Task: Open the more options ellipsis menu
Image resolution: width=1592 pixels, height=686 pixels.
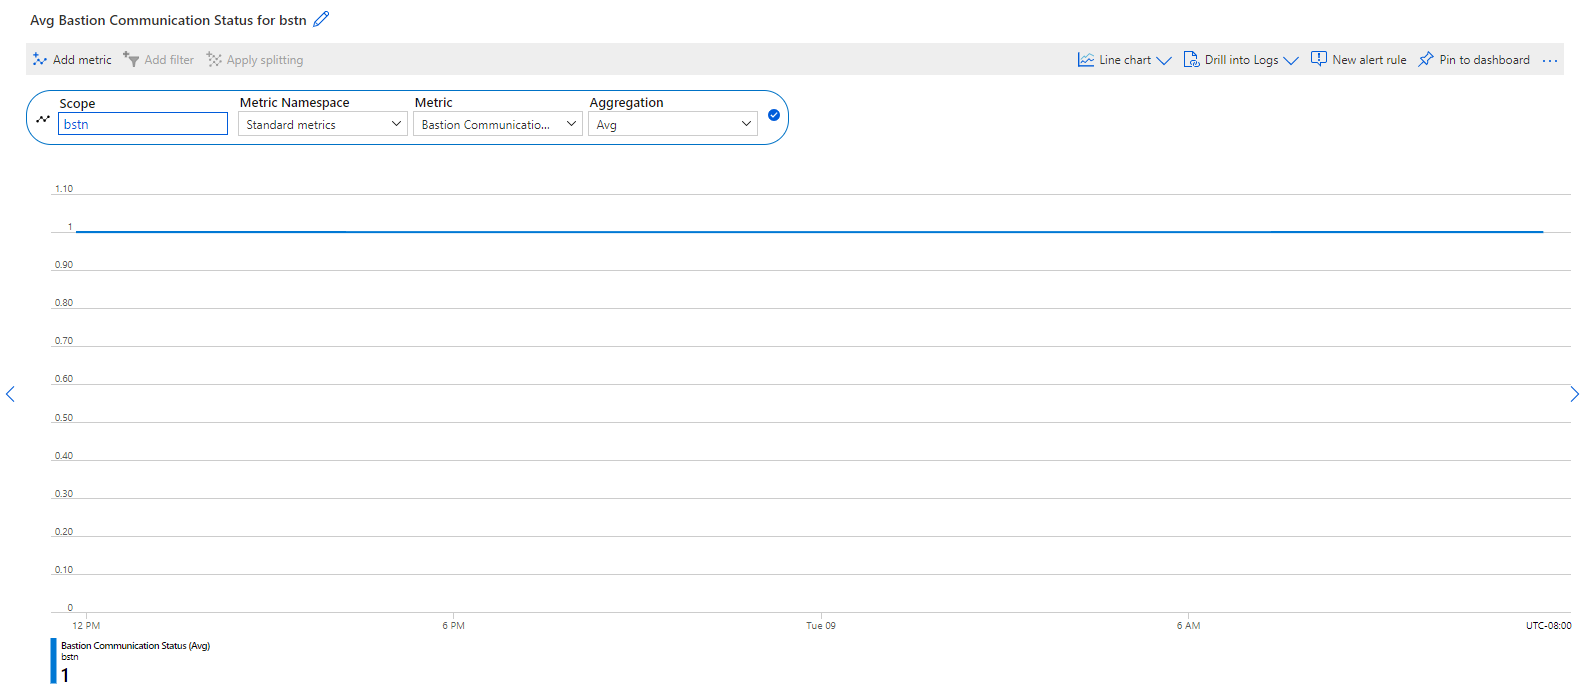Action: 1550,61
